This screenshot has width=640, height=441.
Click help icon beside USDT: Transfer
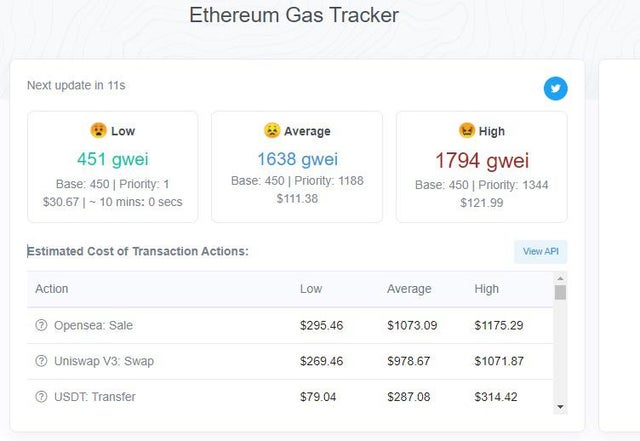tap(41, 397)
